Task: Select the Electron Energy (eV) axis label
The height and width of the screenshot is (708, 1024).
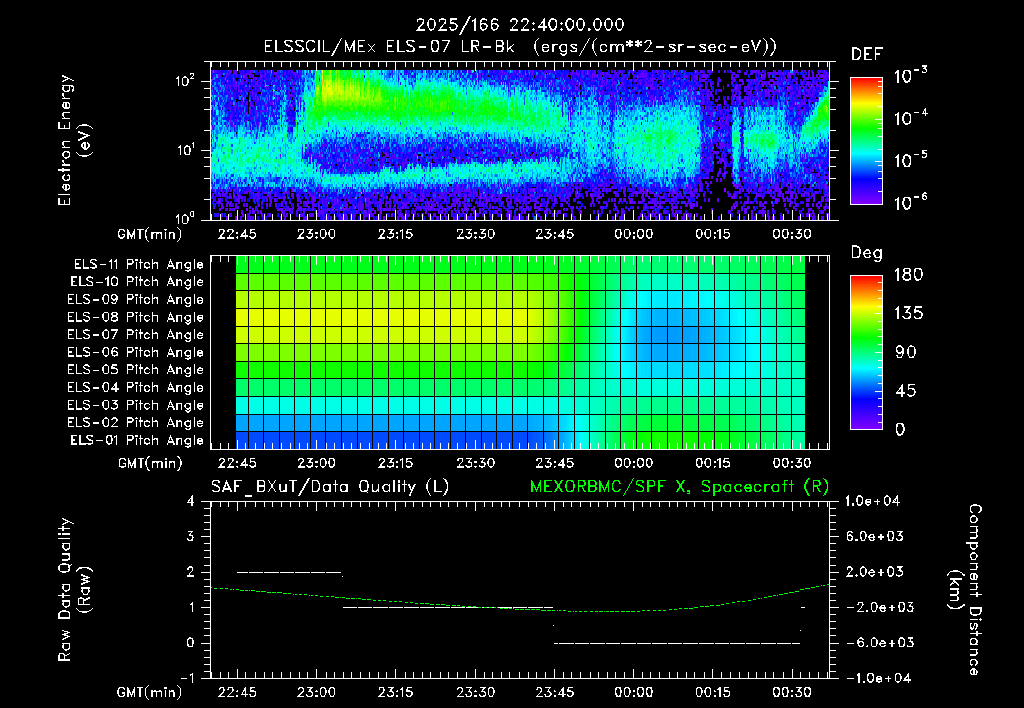Action: (74, 140)
